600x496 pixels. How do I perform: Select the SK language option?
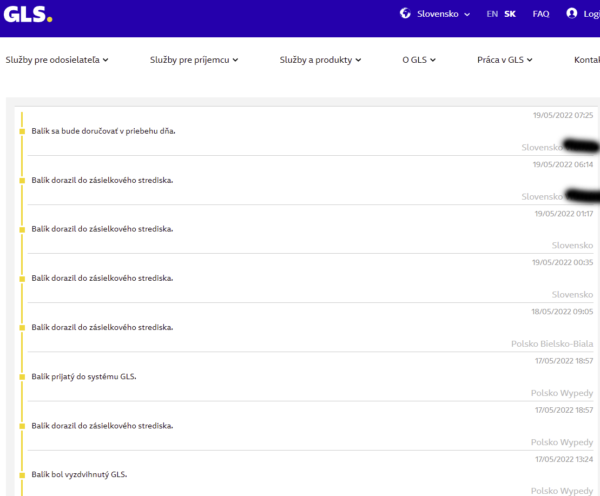510,14
